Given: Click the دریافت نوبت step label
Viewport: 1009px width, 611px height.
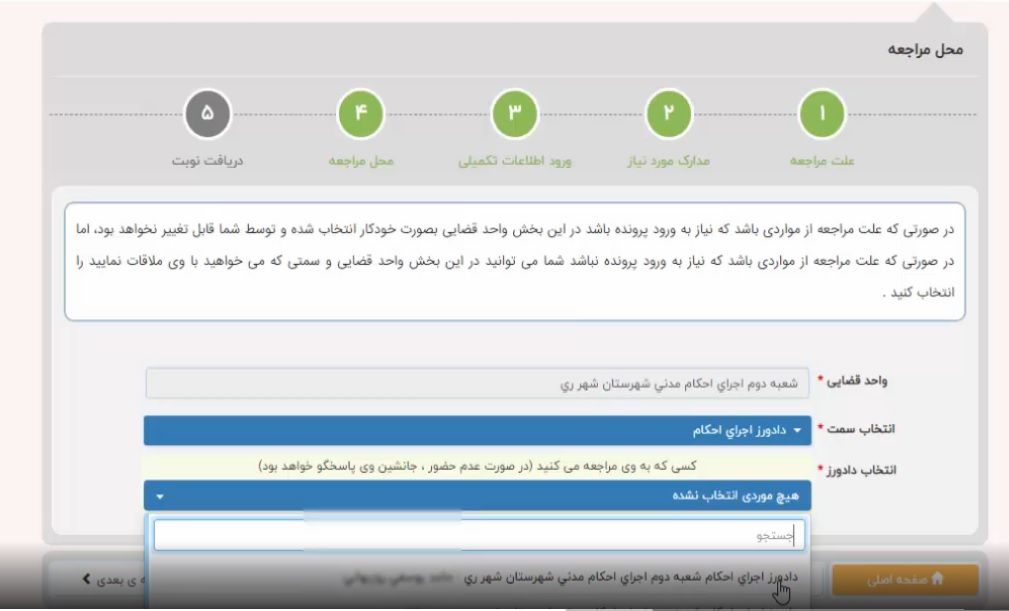Looking at the screenshot, I should tap(207, 160).
